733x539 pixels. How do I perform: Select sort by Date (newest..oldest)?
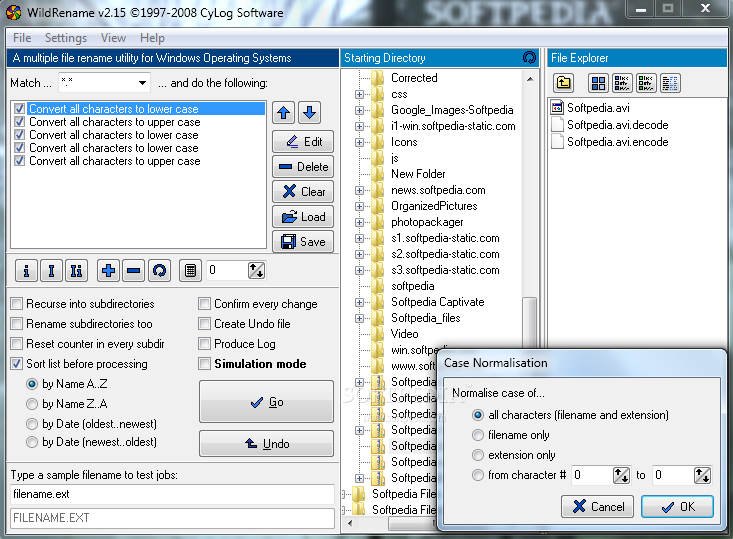click(32, 442)
